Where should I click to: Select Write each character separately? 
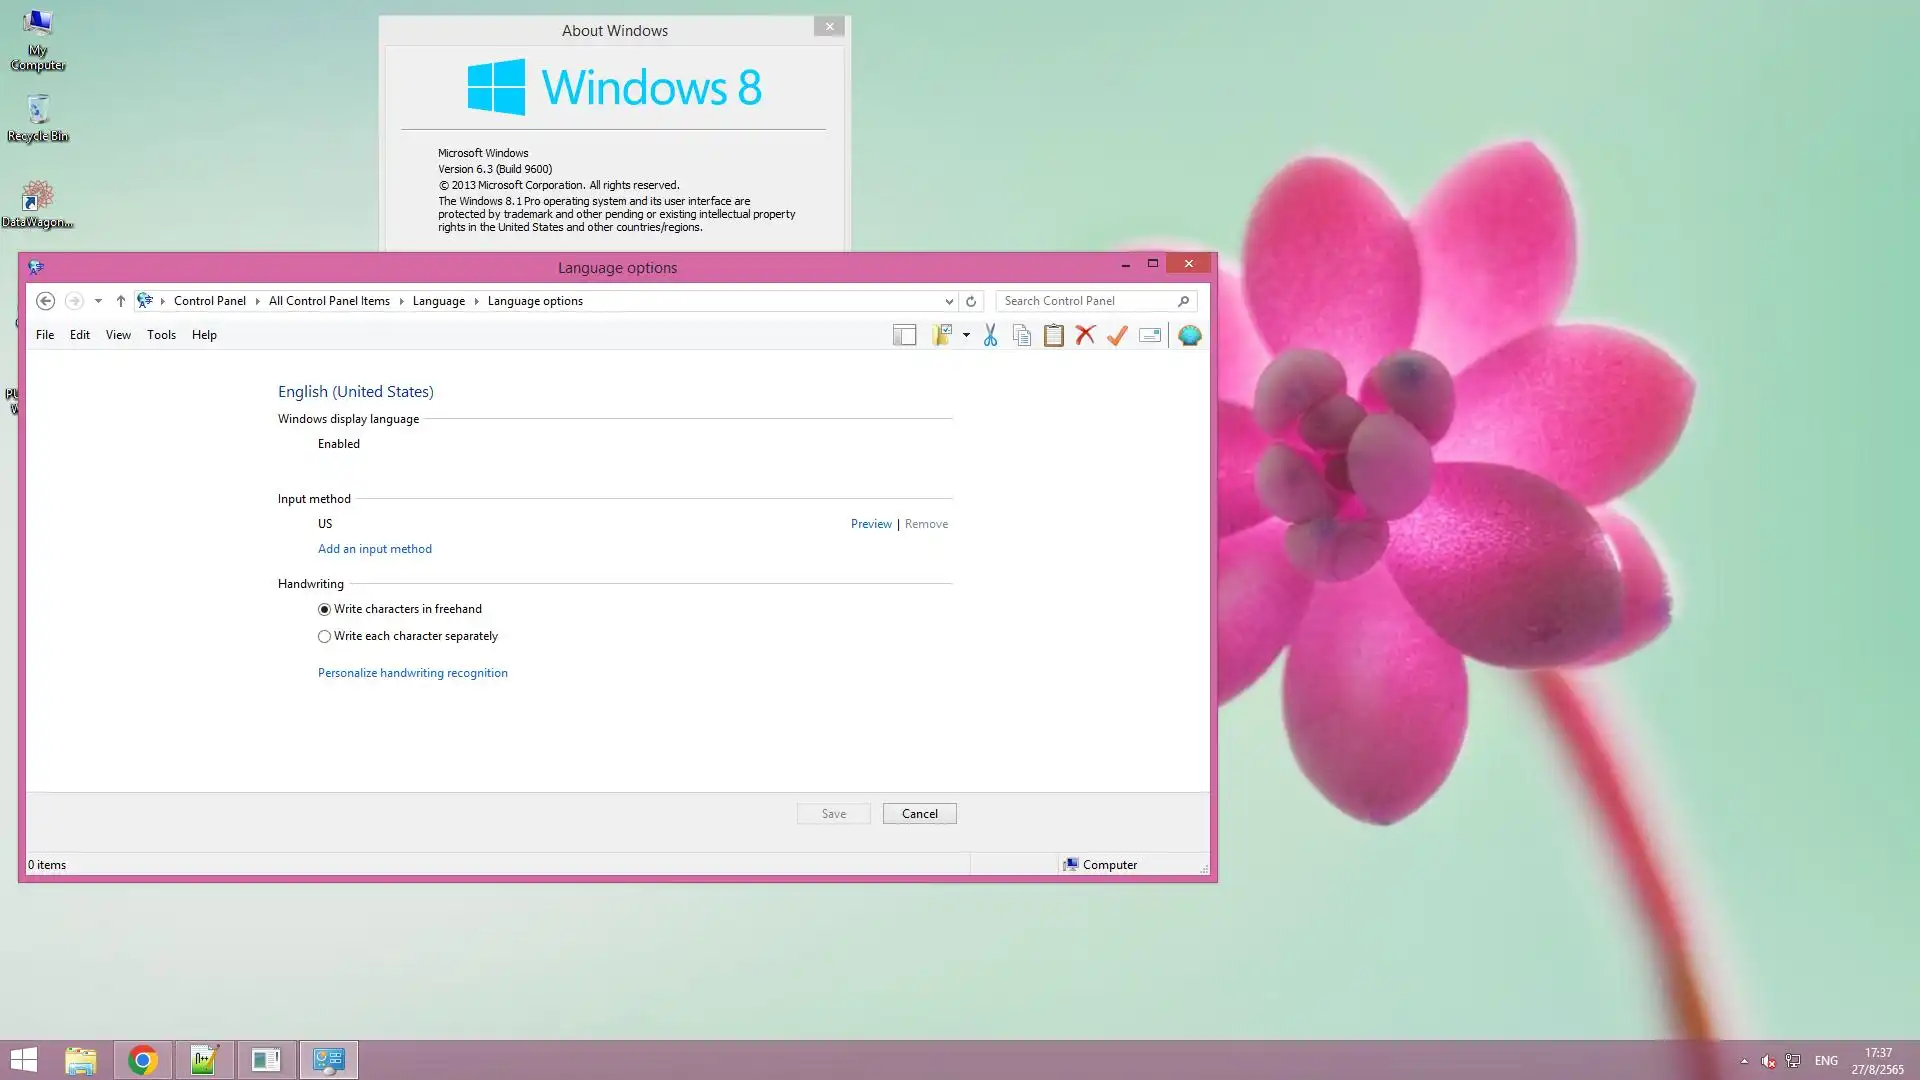click(x=324, y=636)
